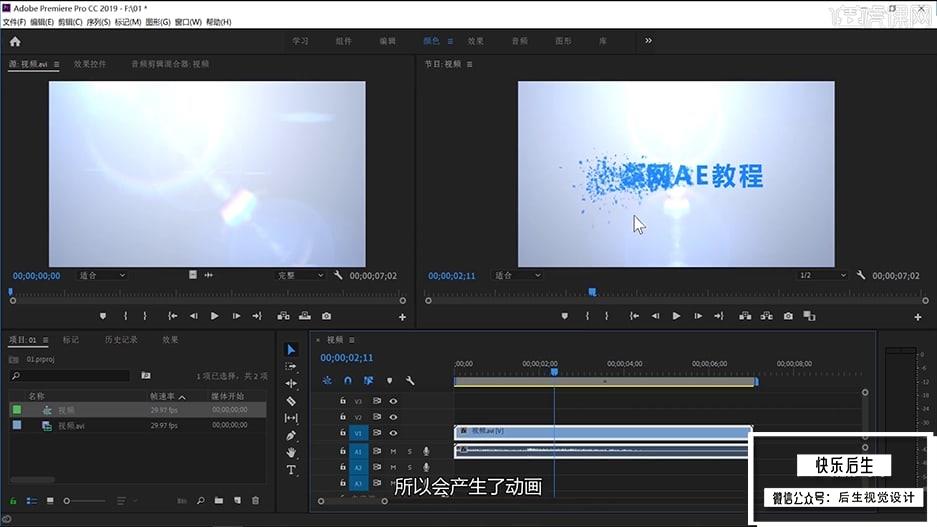The width and height of the screenshot is (937, 527).
Task: Step forward one frame in Program monitor
Action: tap(698, 316)
